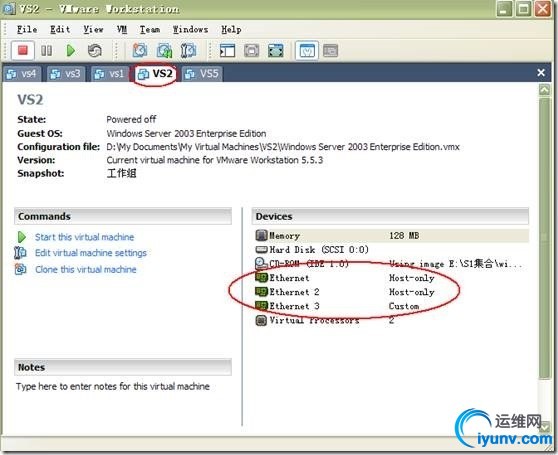Maximize the VMware Workstation window
558x455 pixels.
click(523, 9)
